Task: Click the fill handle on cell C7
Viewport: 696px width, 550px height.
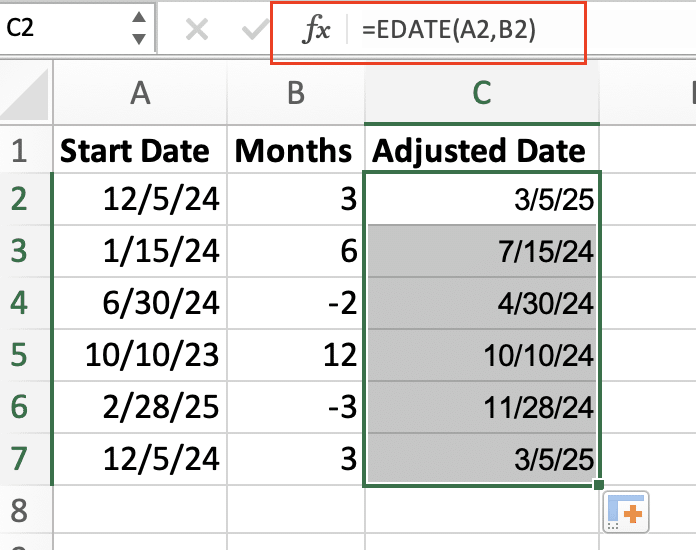Action: point(599,485)
